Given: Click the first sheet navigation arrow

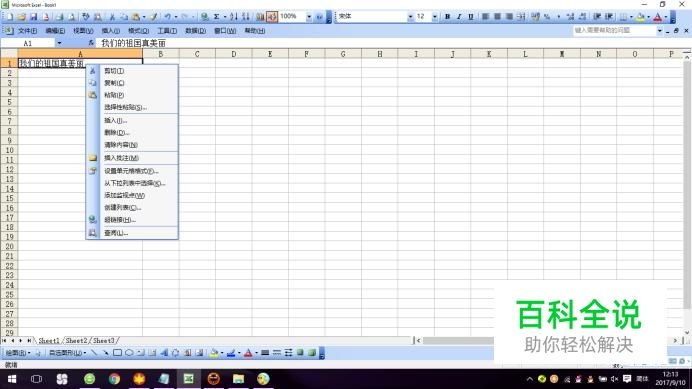Looking at the screenshot, I should (x=4, y=340).
